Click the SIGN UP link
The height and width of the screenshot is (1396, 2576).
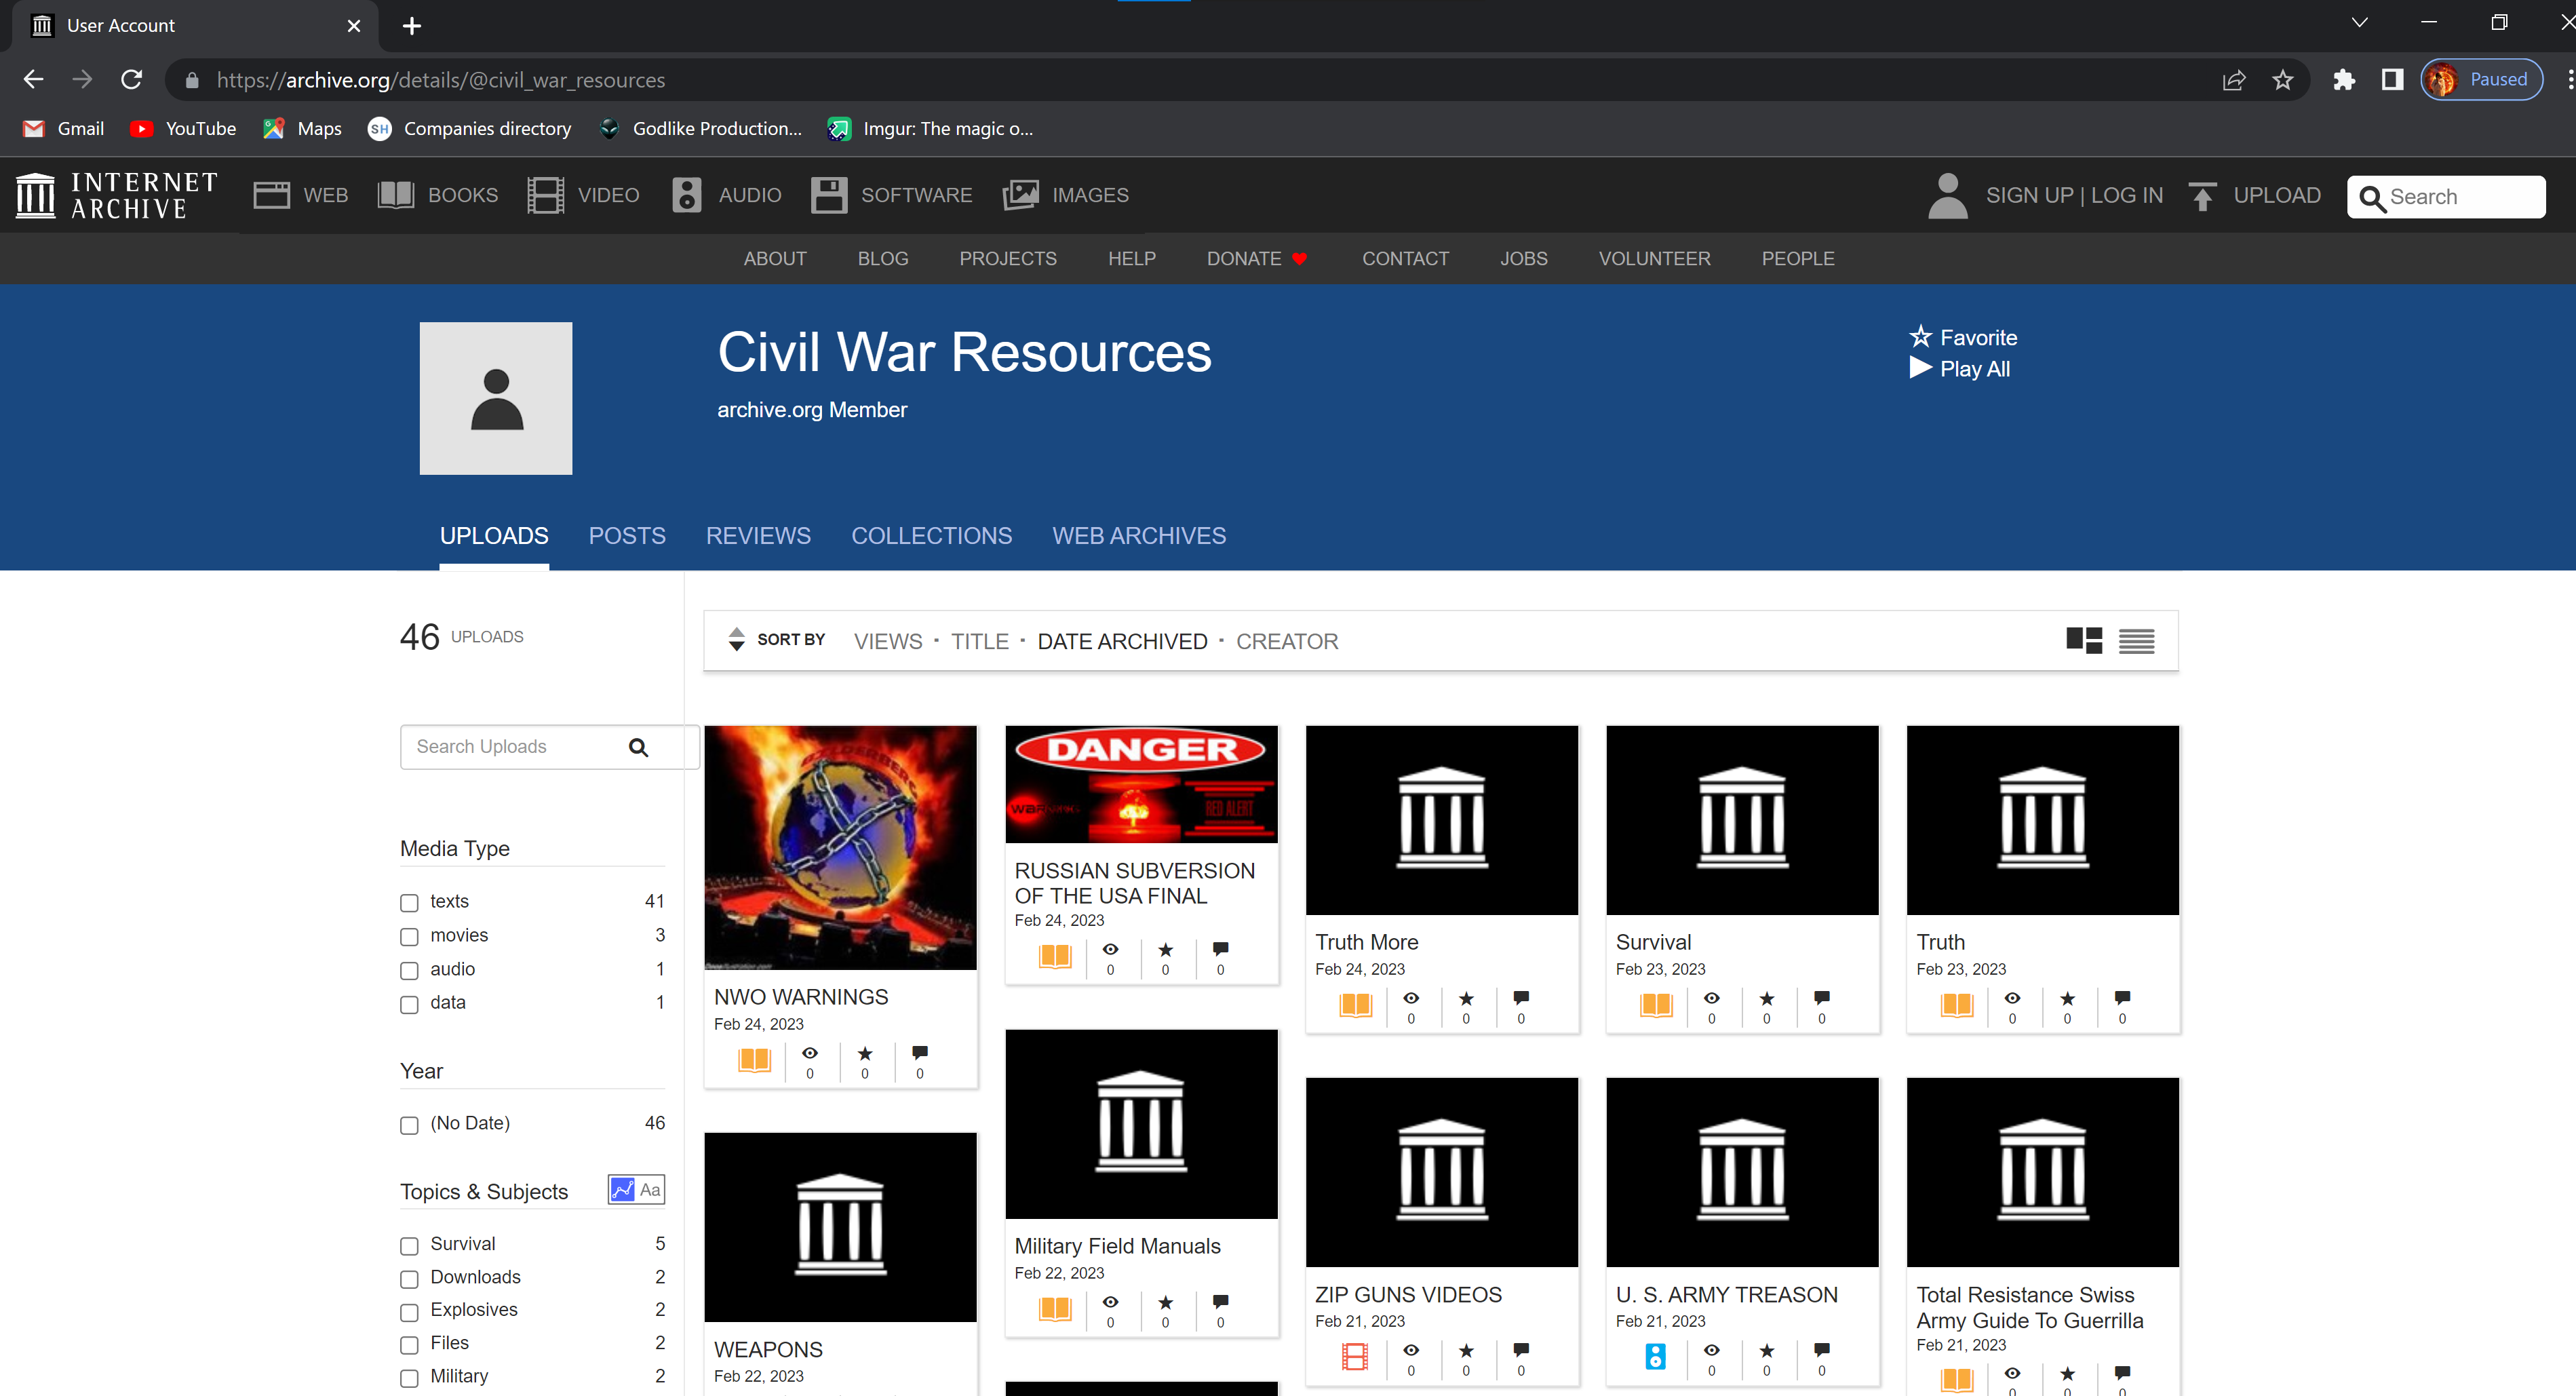pyautogui.click(x=2030, y=195)
